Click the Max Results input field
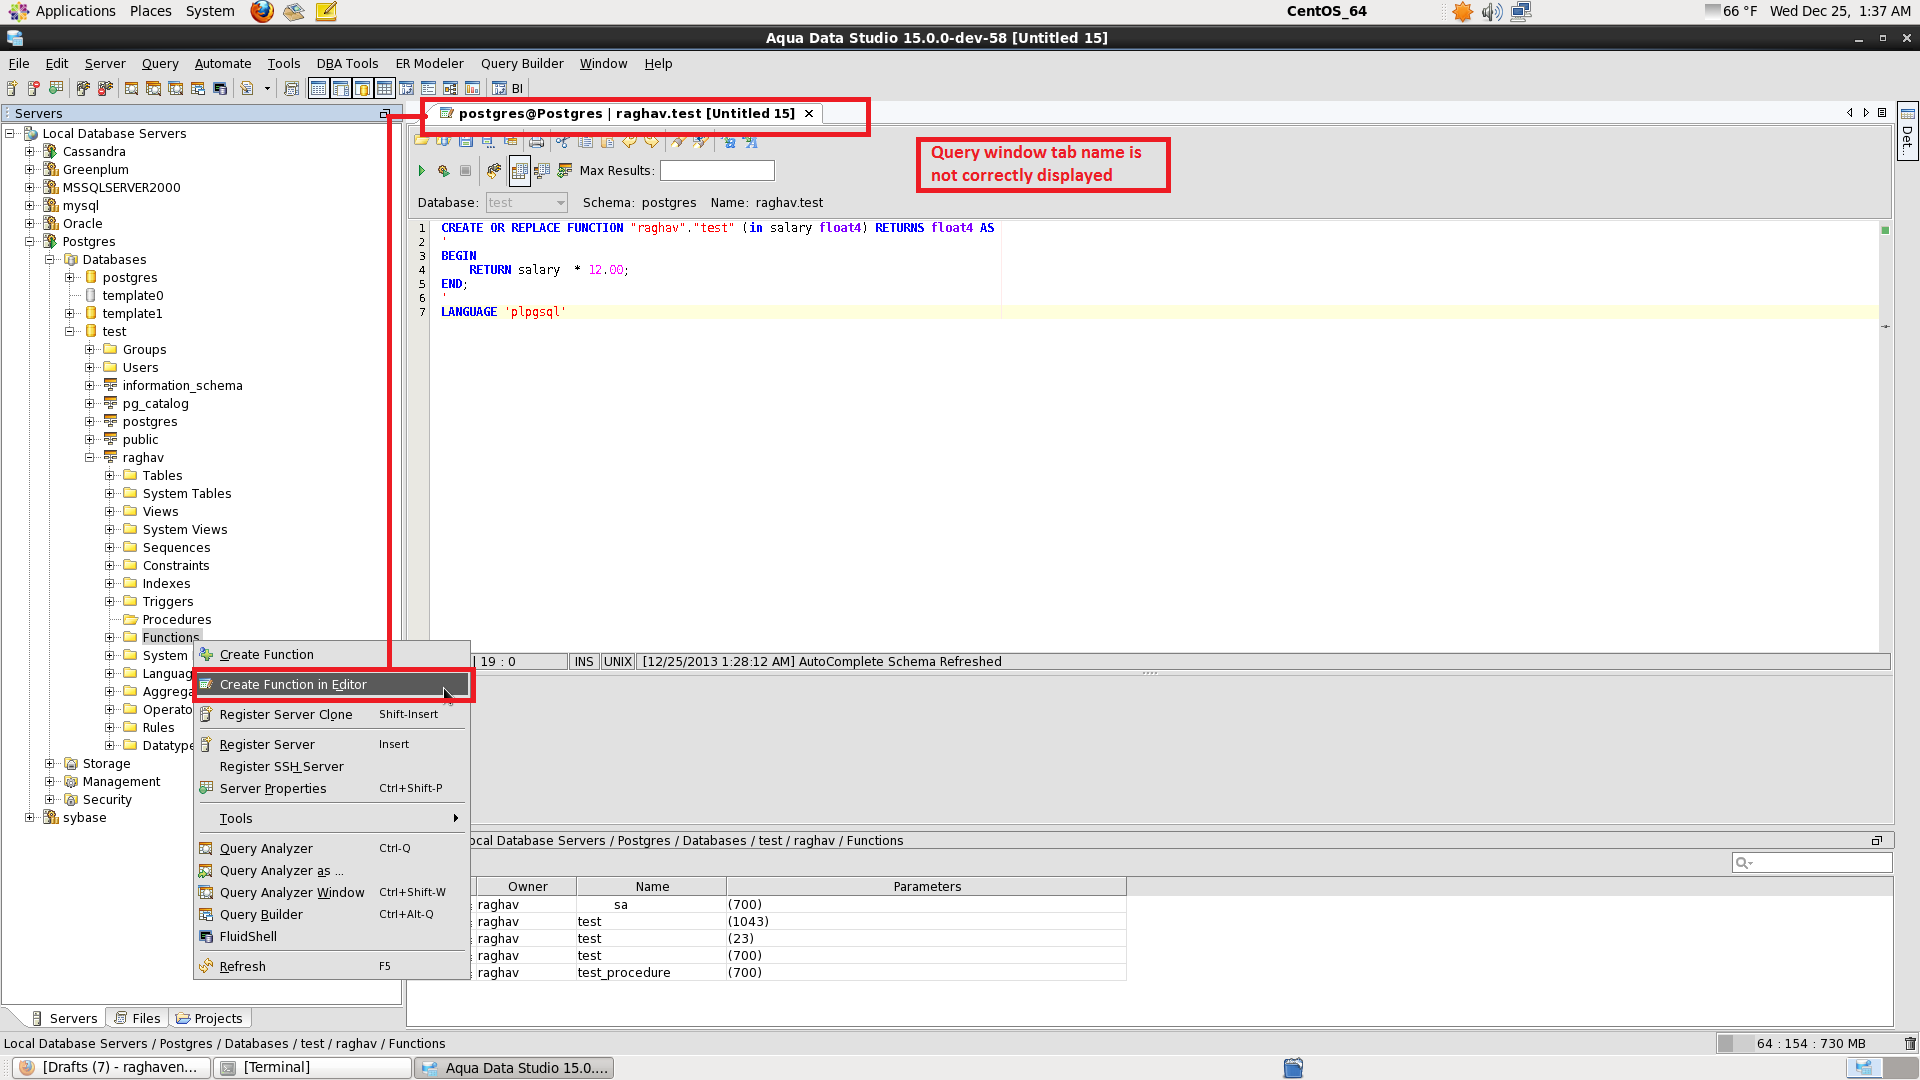 coord(717,171)
